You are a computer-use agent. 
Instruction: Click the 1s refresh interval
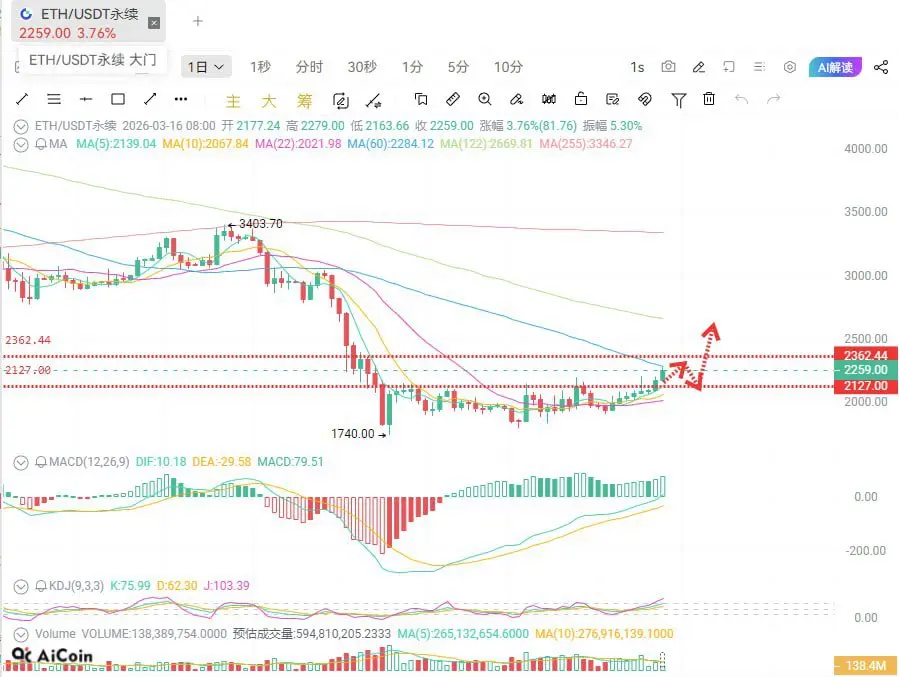[637, 67]
